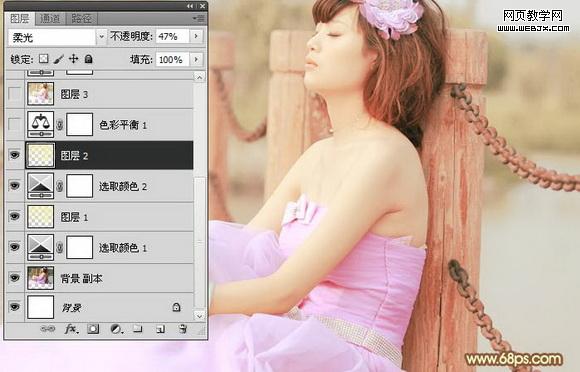
Task: Add layer mask icon
Action: pyautogui.click(x=93, y=328)
